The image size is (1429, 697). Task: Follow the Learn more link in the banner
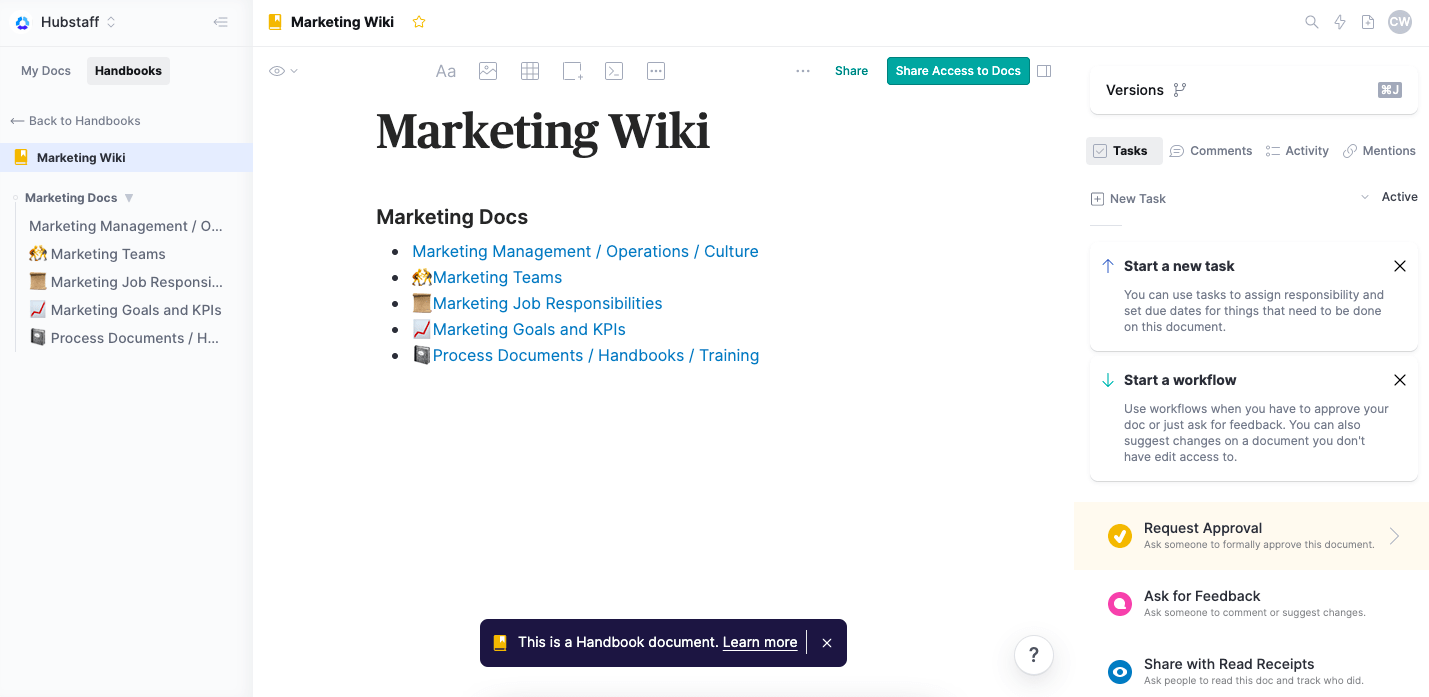[760, 642]
